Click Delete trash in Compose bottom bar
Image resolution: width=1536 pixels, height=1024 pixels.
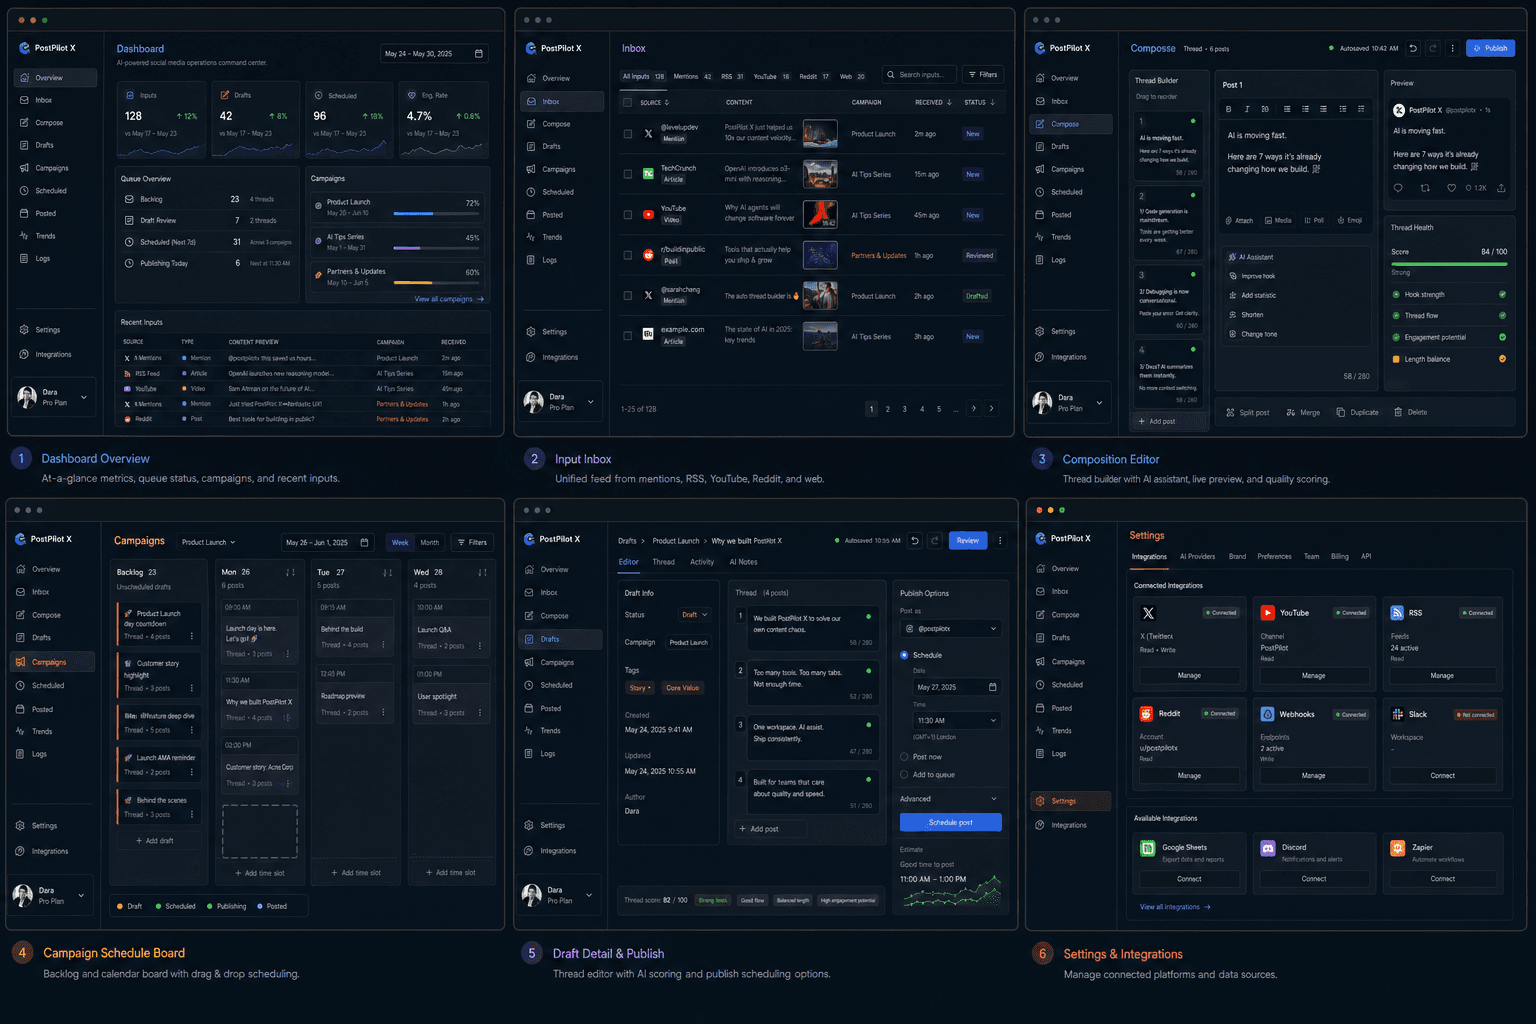tap(1411, 412)
